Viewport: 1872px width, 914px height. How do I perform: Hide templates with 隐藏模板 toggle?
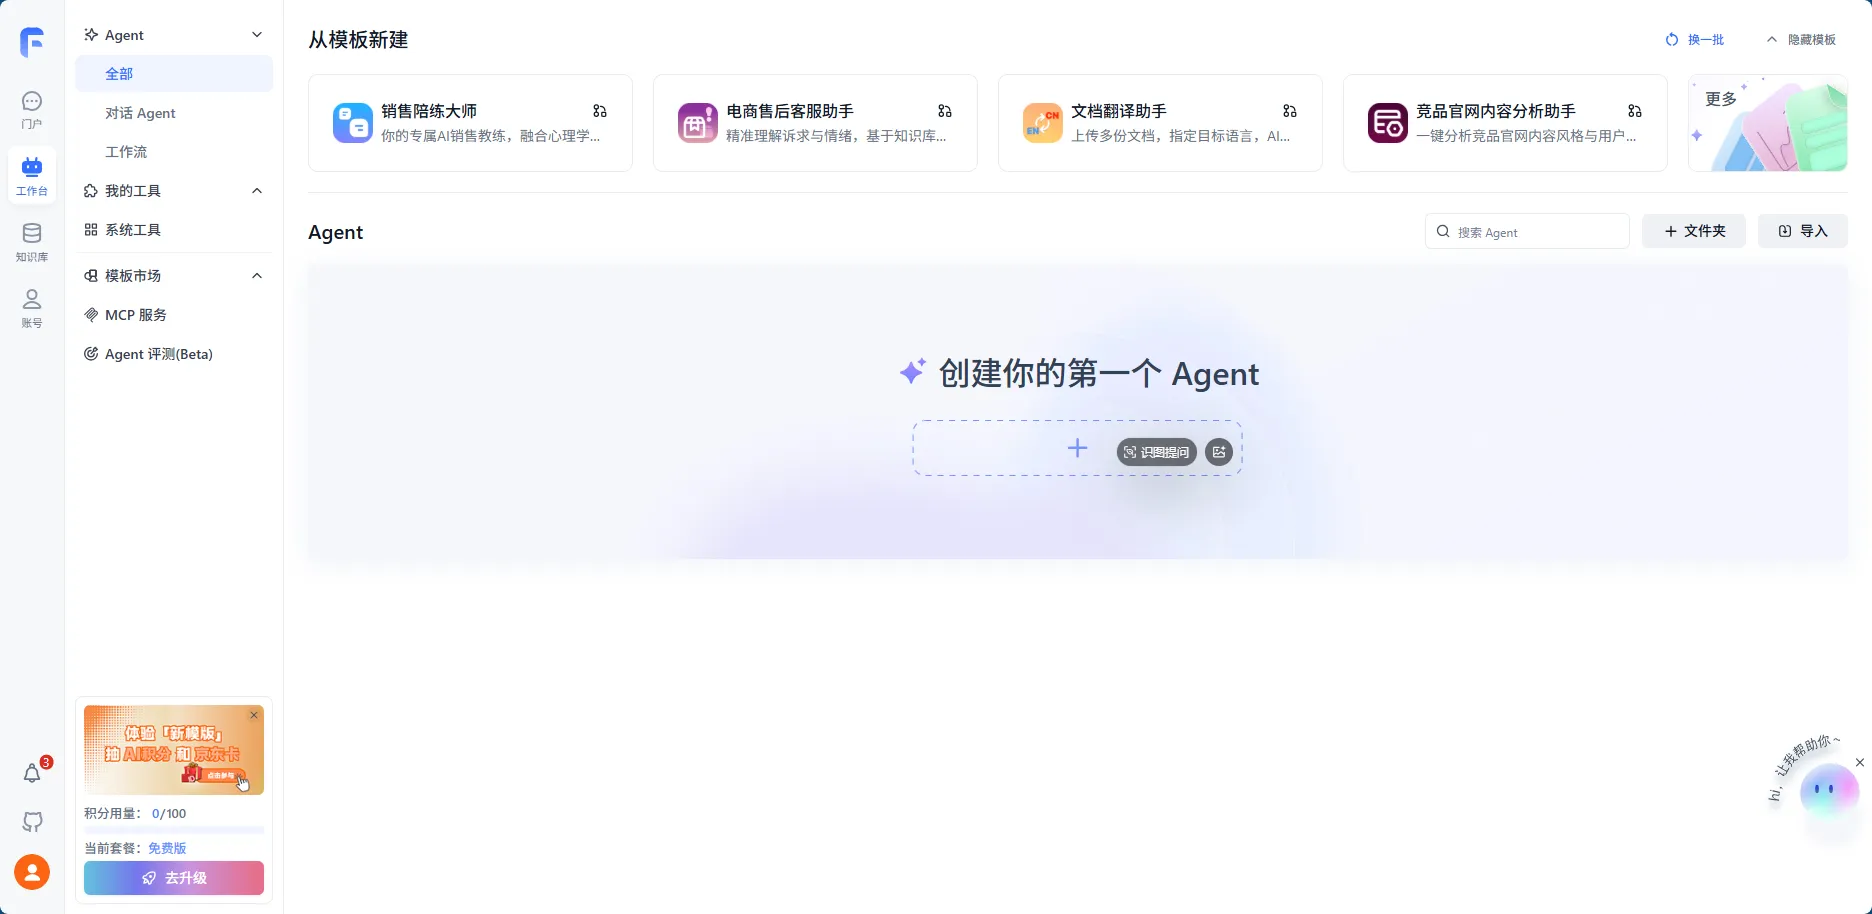pos(1801,40)
